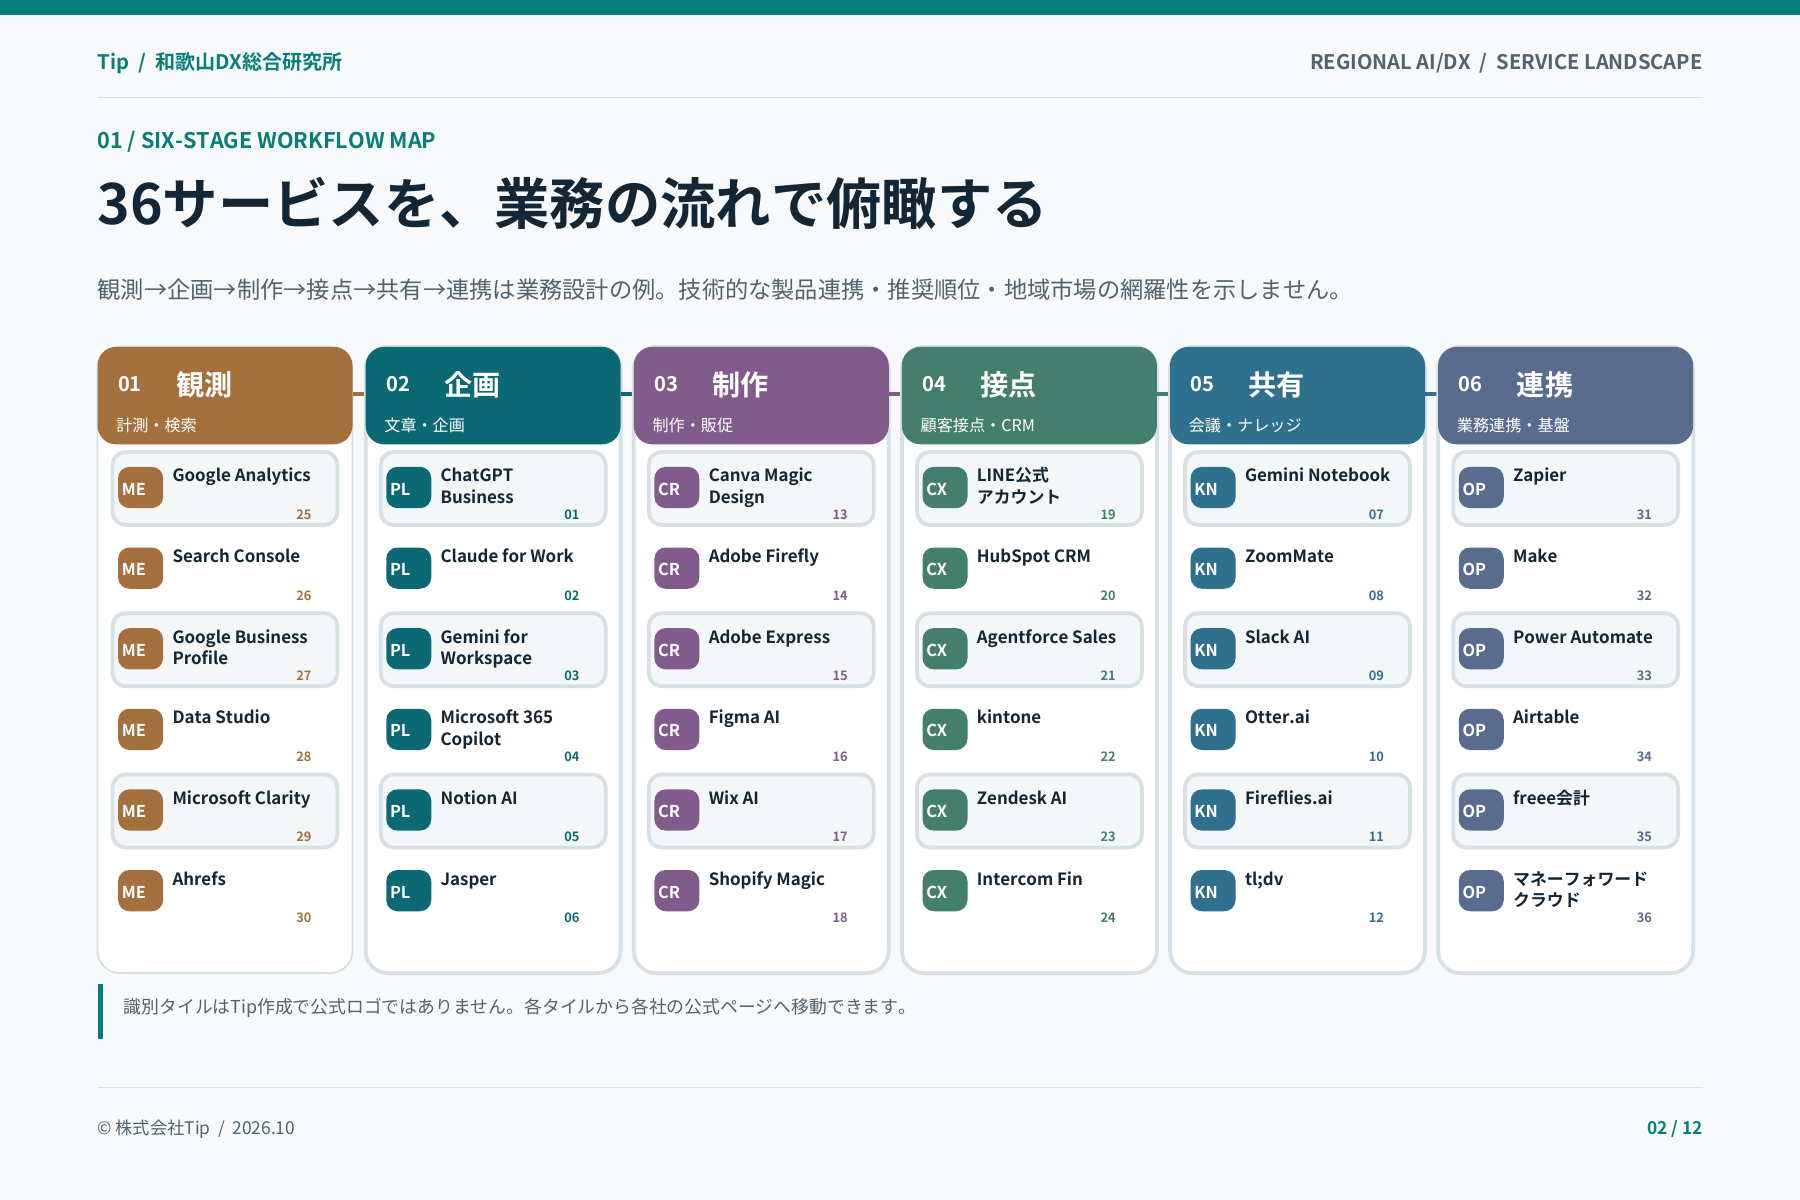This screenshot has height=1200, width=1800.
Task: Click the ME badge beside Data Studio
Action: pyautogui.click(x=140, y=730)
